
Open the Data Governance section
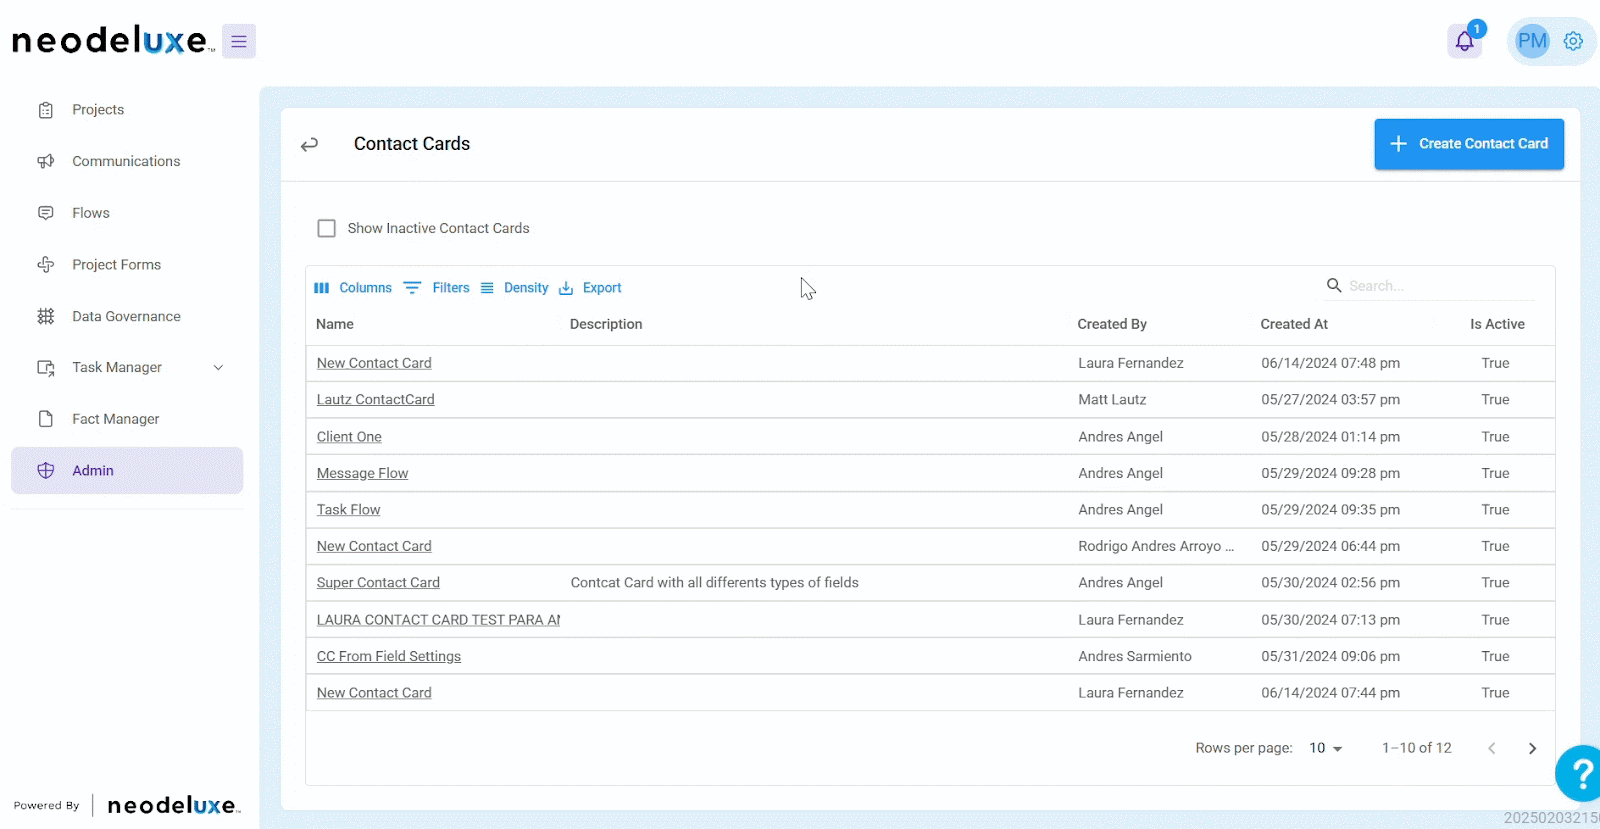click(x=126, y=316)
